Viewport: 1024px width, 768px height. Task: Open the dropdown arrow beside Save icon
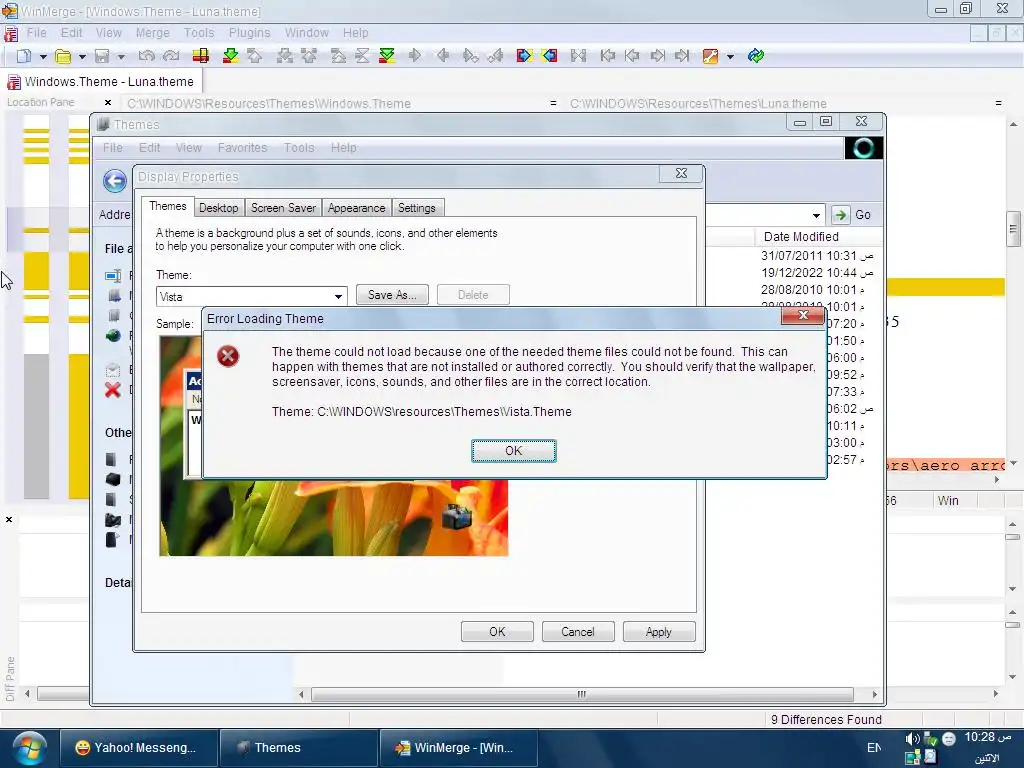pos(121,57)
